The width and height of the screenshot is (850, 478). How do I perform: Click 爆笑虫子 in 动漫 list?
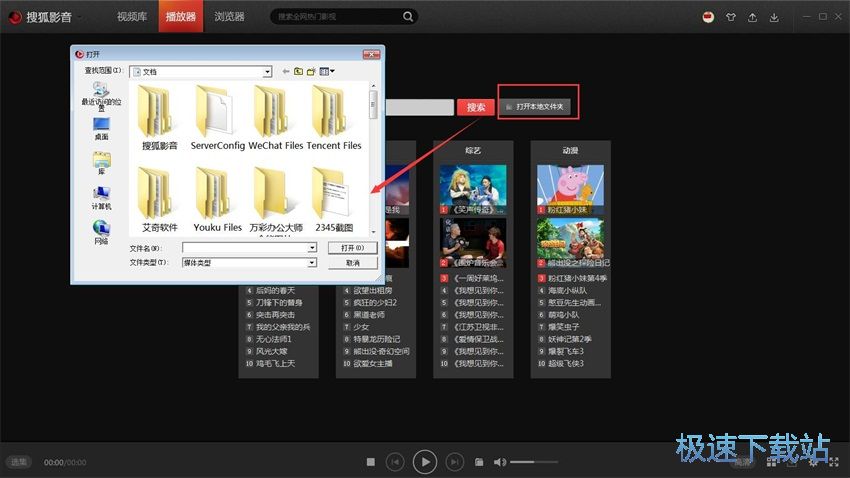(x=563, y=327)
